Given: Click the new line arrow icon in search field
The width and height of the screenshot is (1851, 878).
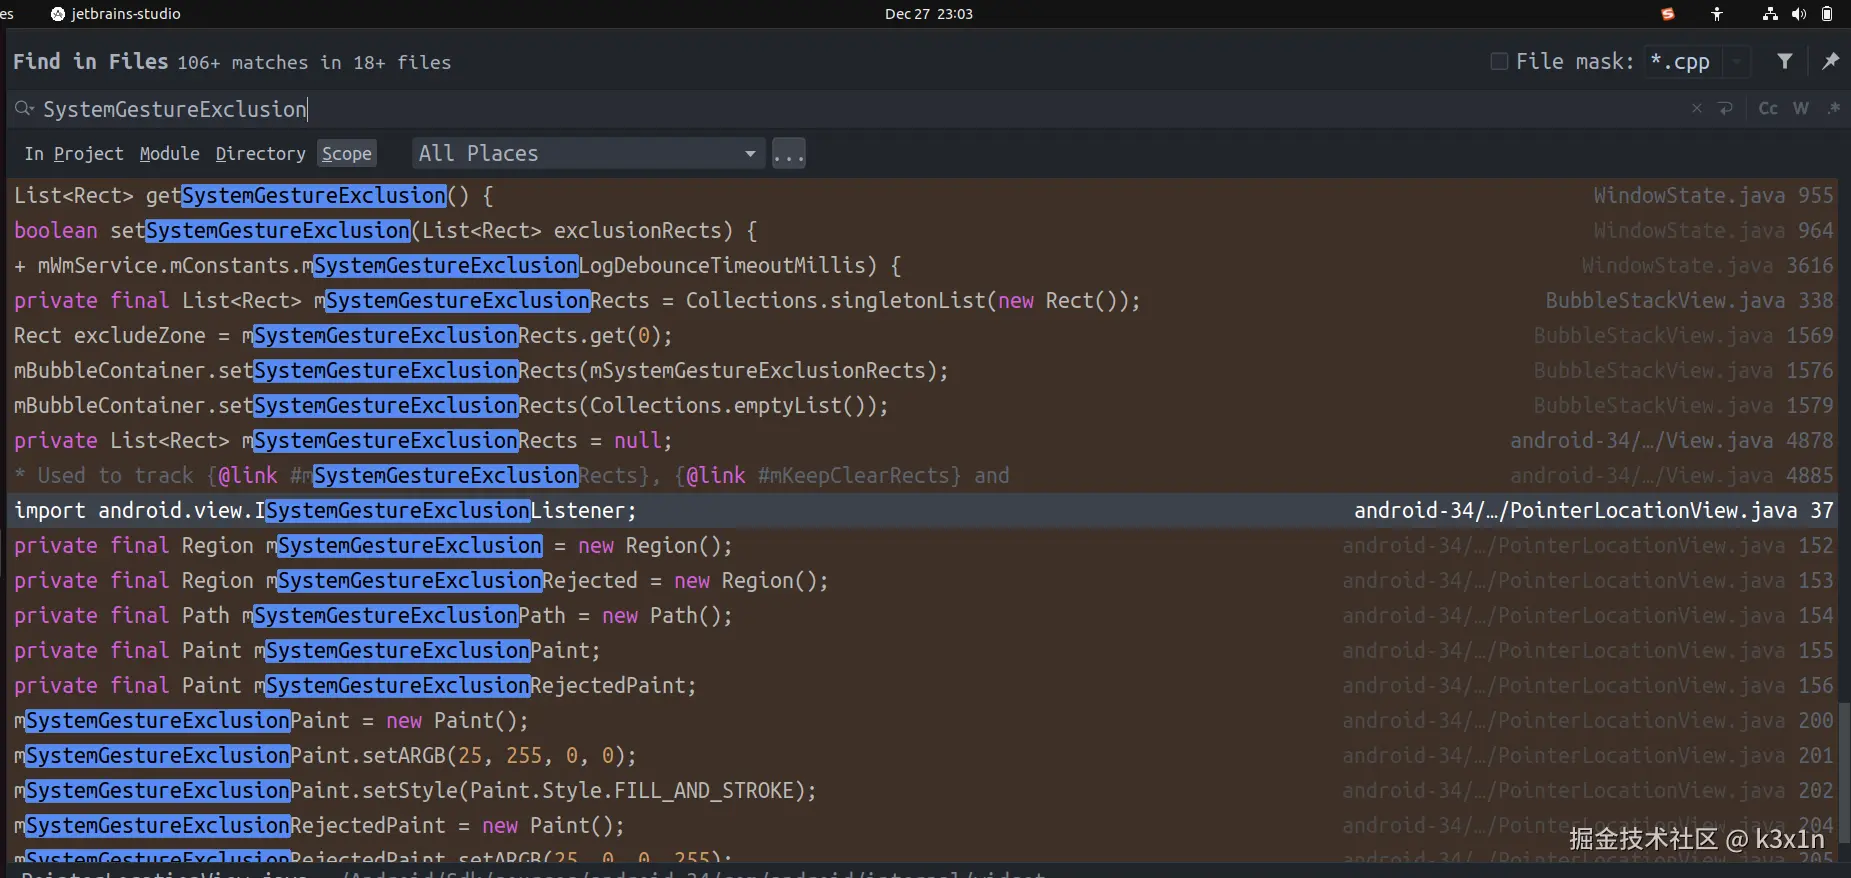Looking at the screenshot, I should click(1725, 108).
